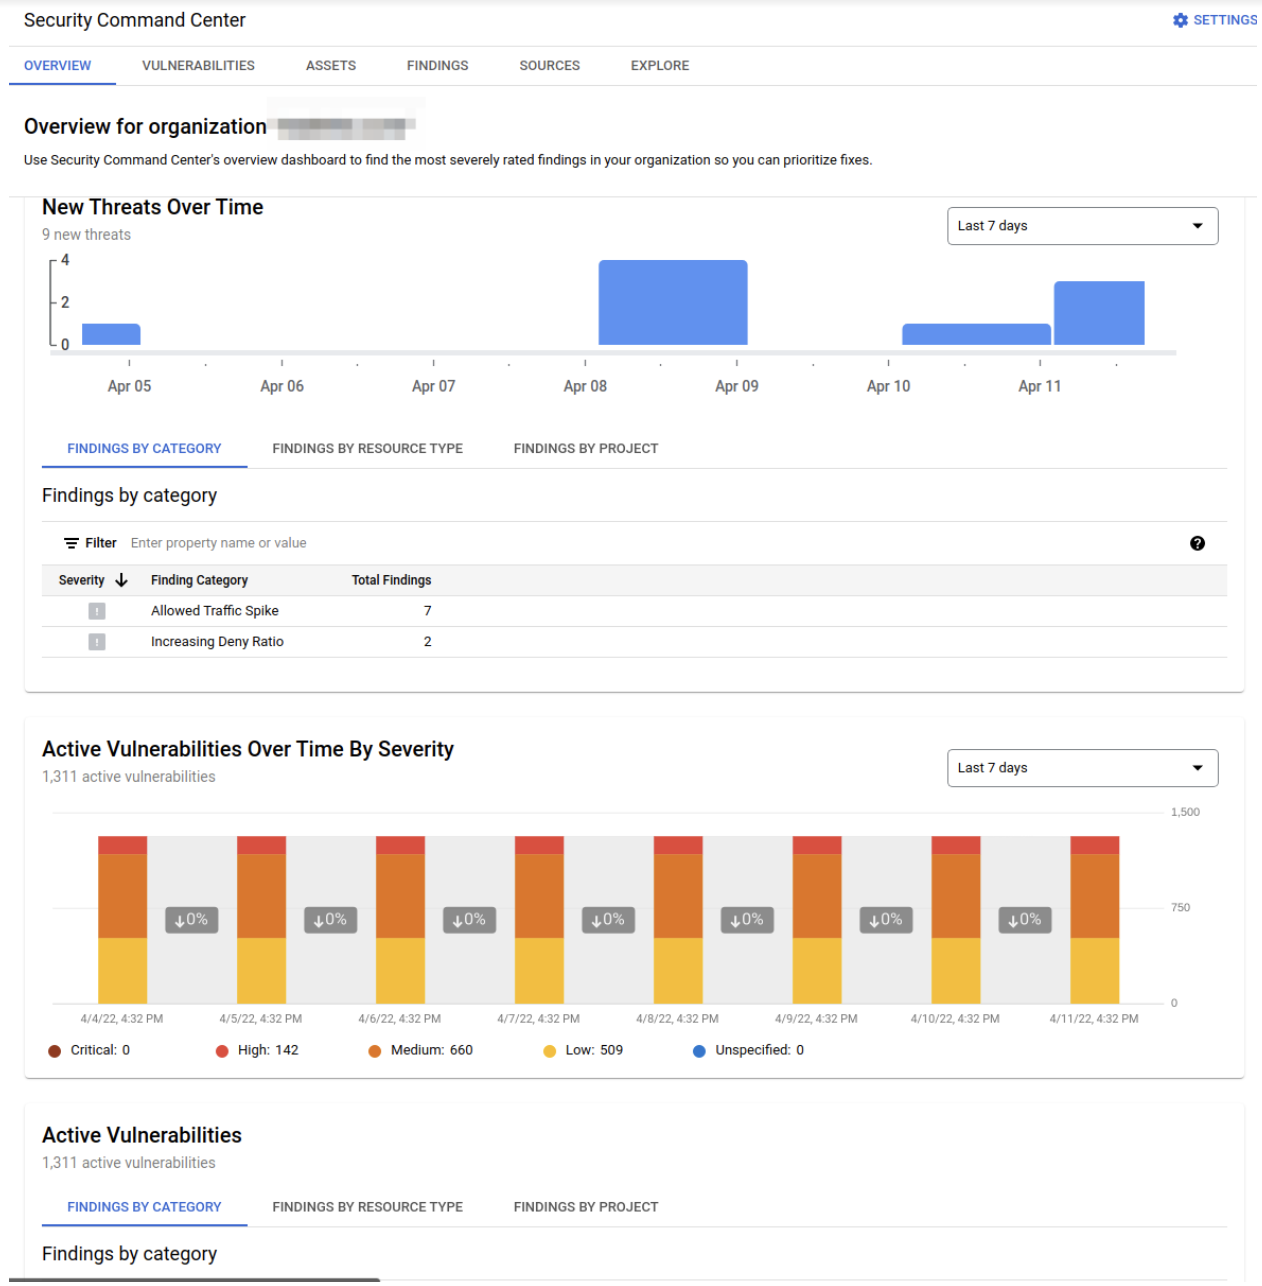Click the Critical legend dot in severity chart
The width and height of the screenshot is (1262, 1286).
point(53,1050)
